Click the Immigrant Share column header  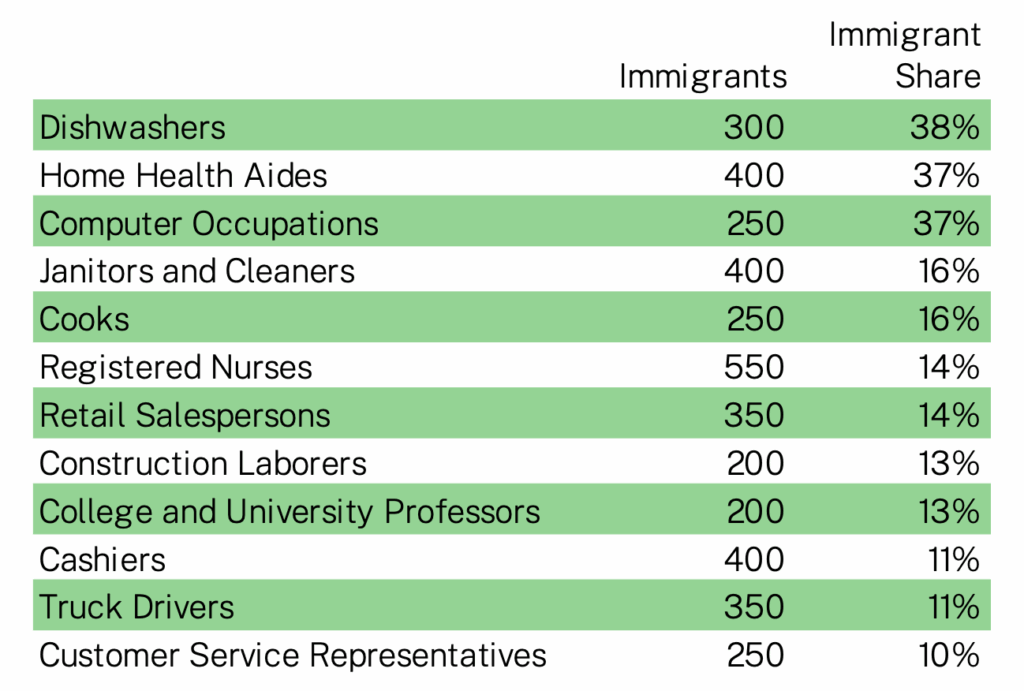point(904,56)
